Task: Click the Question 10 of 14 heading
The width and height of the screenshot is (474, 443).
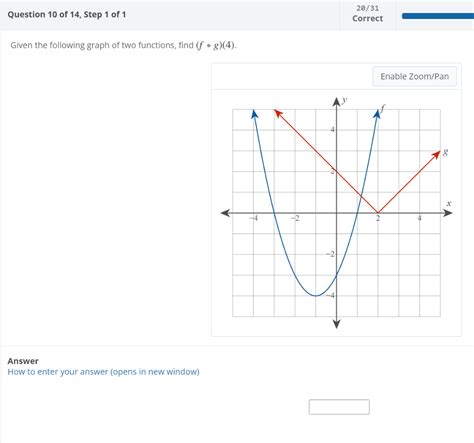Action: 67,14
